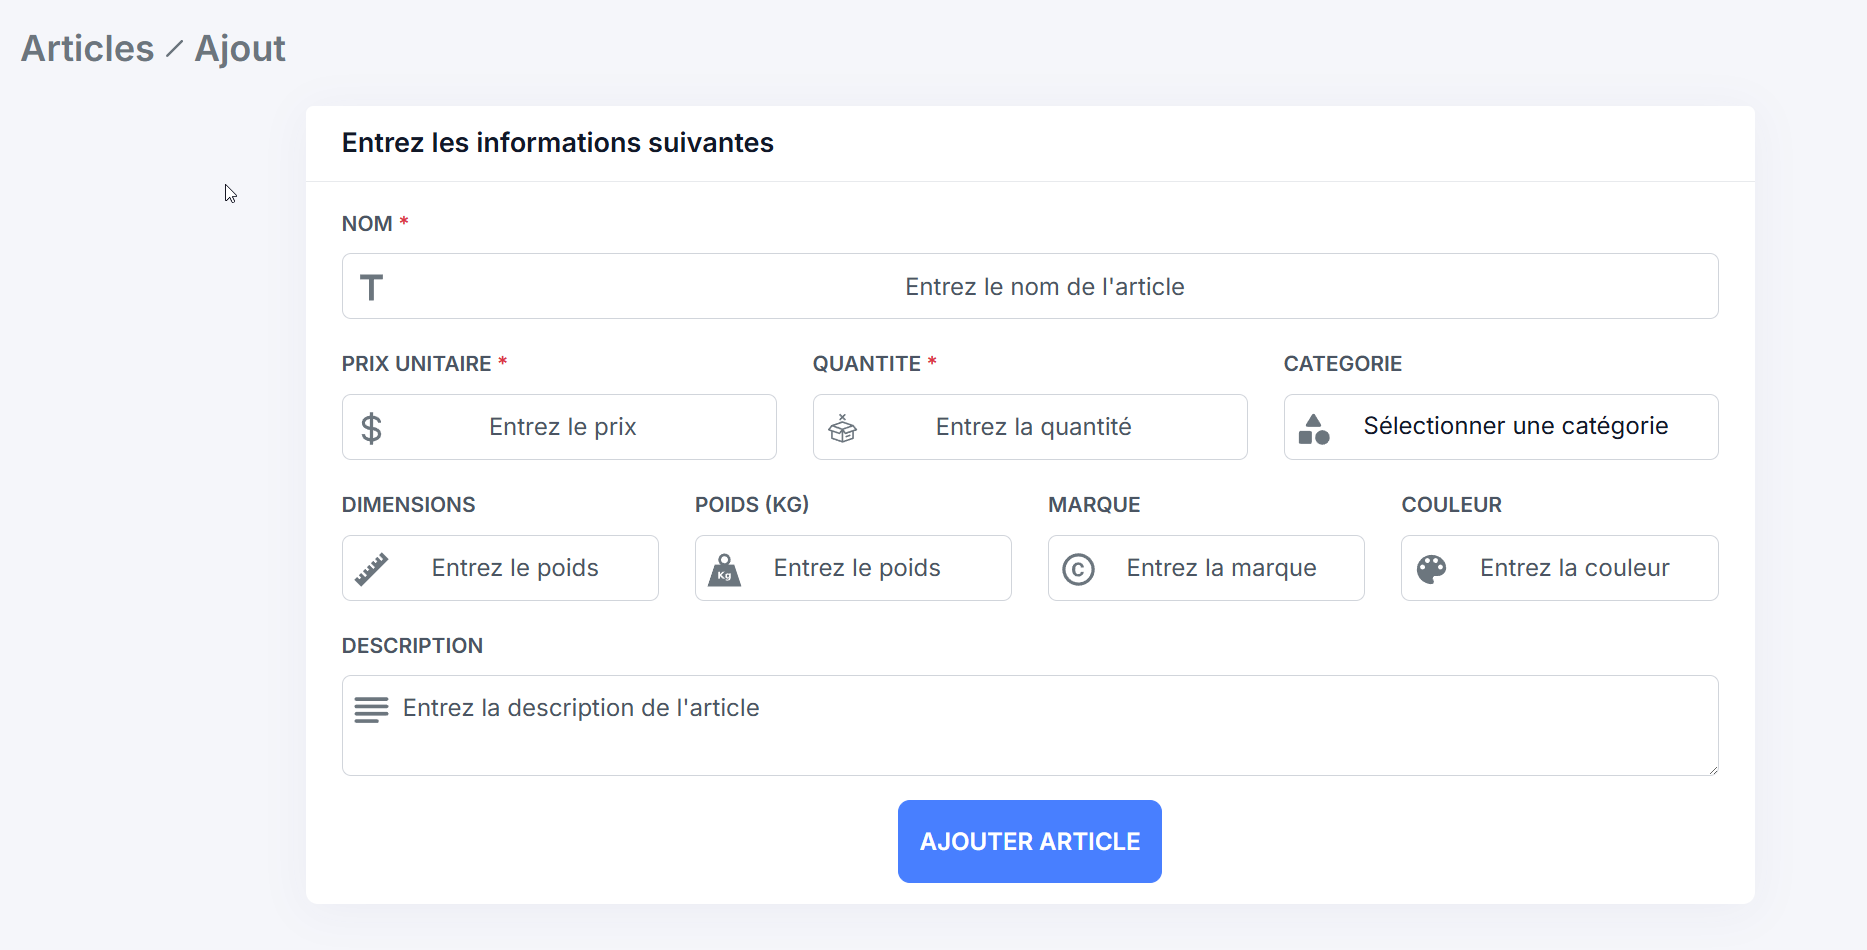The width and height of the screenshot is (1867, 950).
Task: Click the copyright brand icon
Action: pos(1078,569)
